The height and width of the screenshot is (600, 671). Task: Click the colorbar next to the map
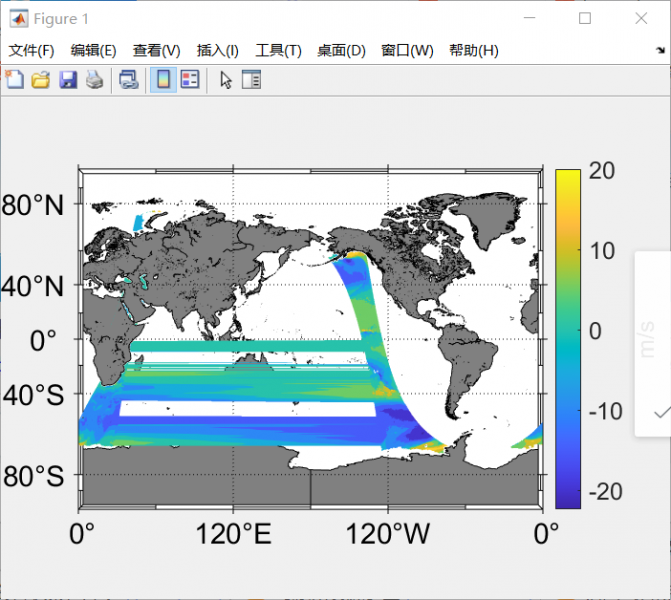point(567,338)
